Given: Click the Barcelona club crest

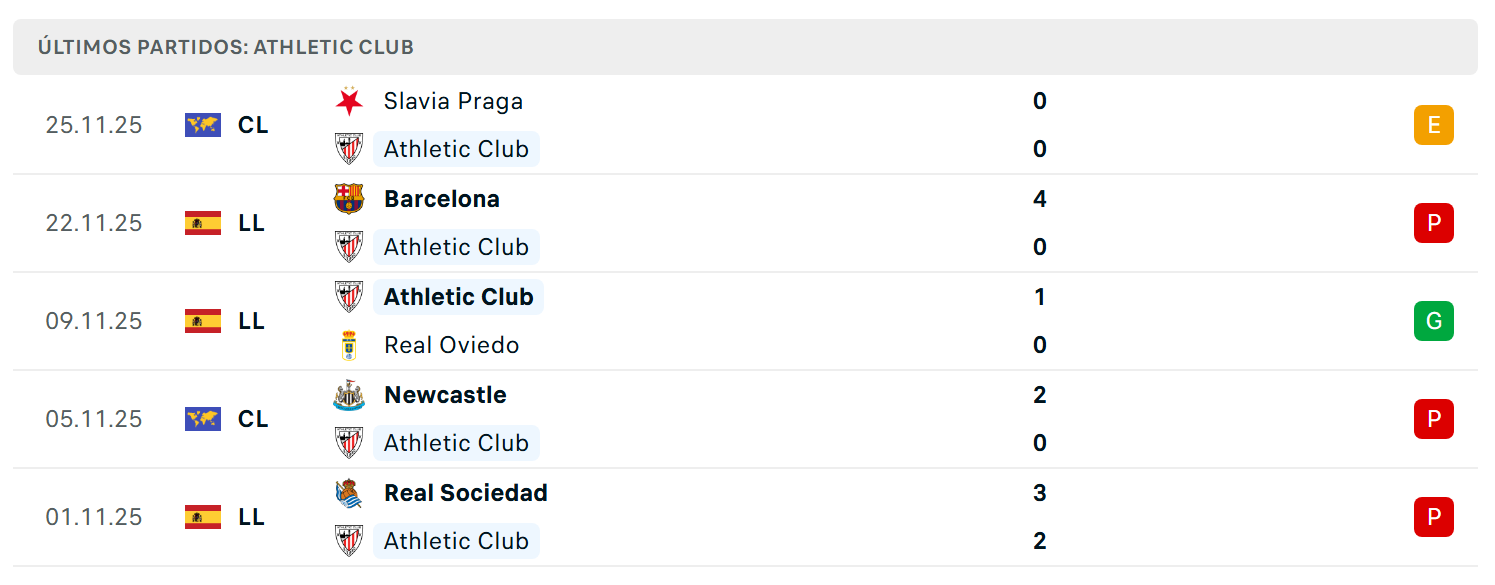Looking at the screenshot, I should (x=349, y=199).
